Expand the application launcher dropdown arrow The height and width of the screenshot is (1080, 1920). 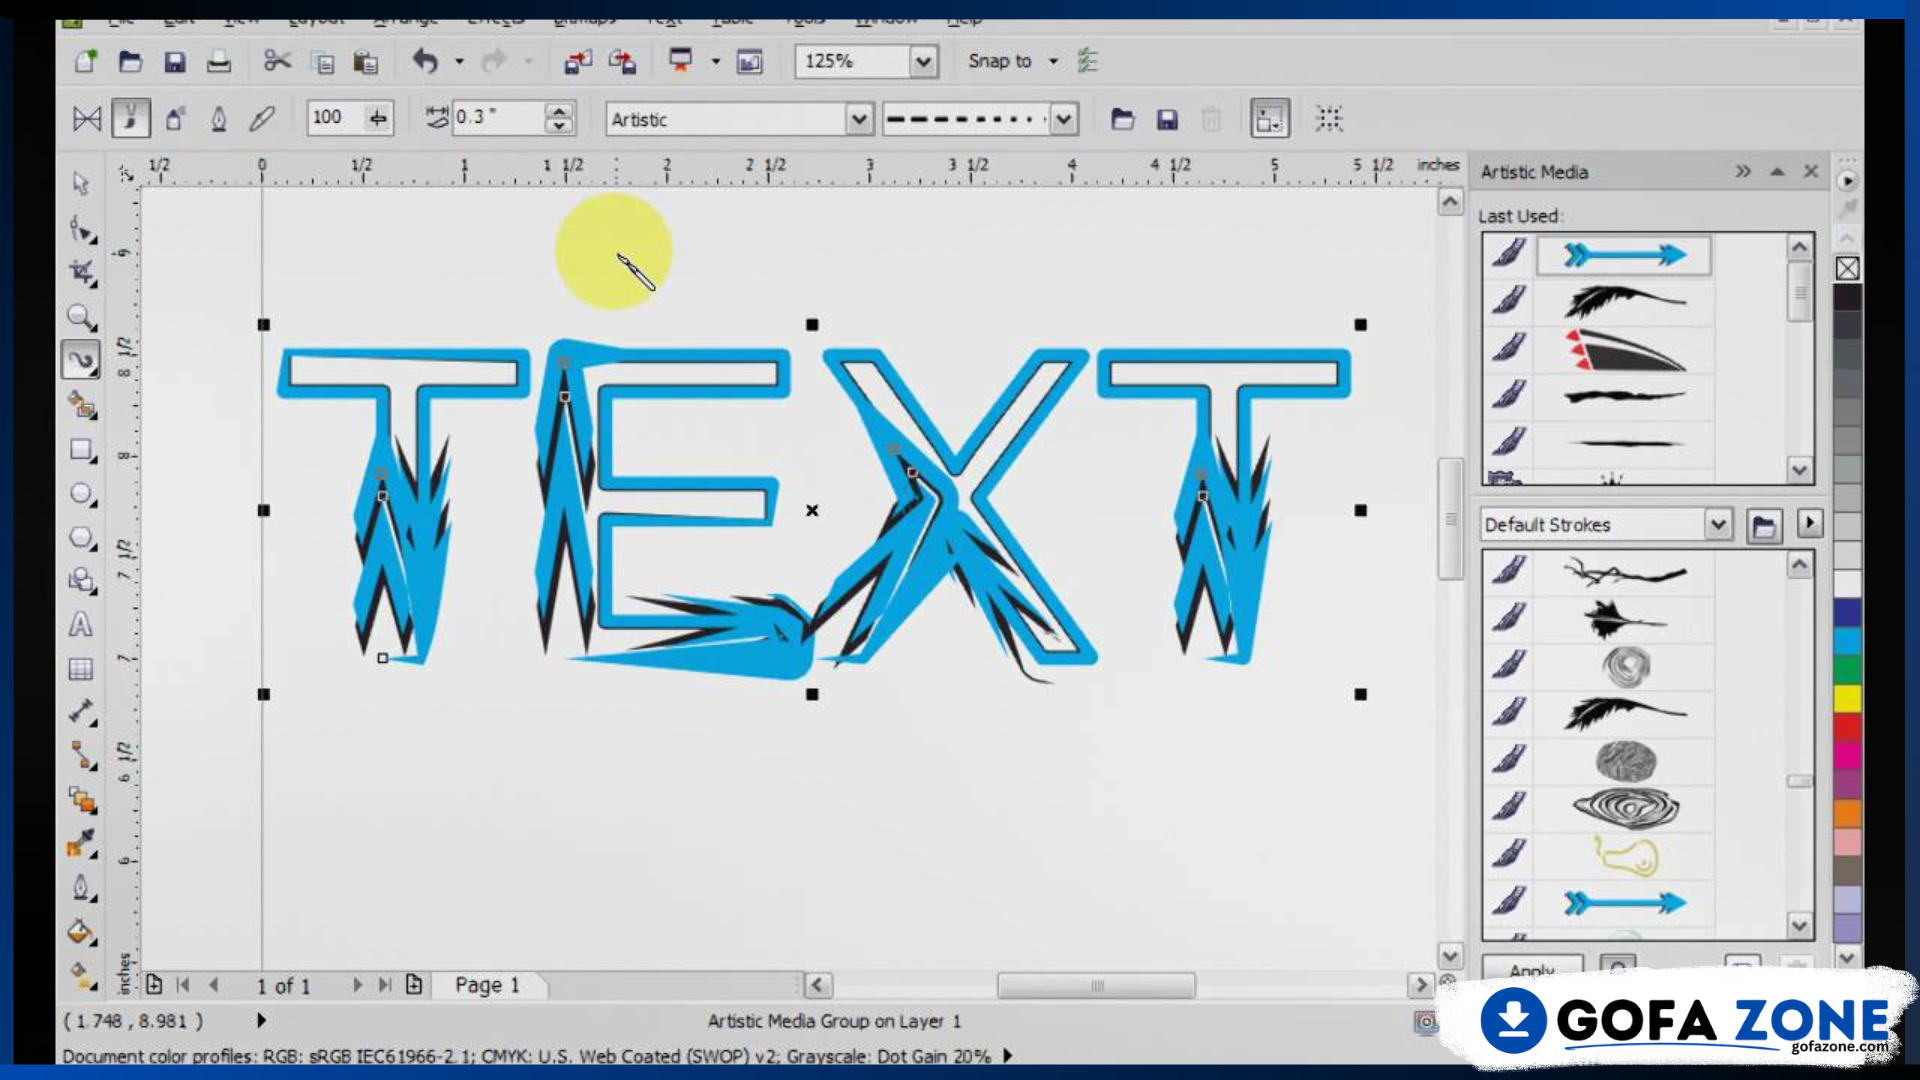point(715,62)
